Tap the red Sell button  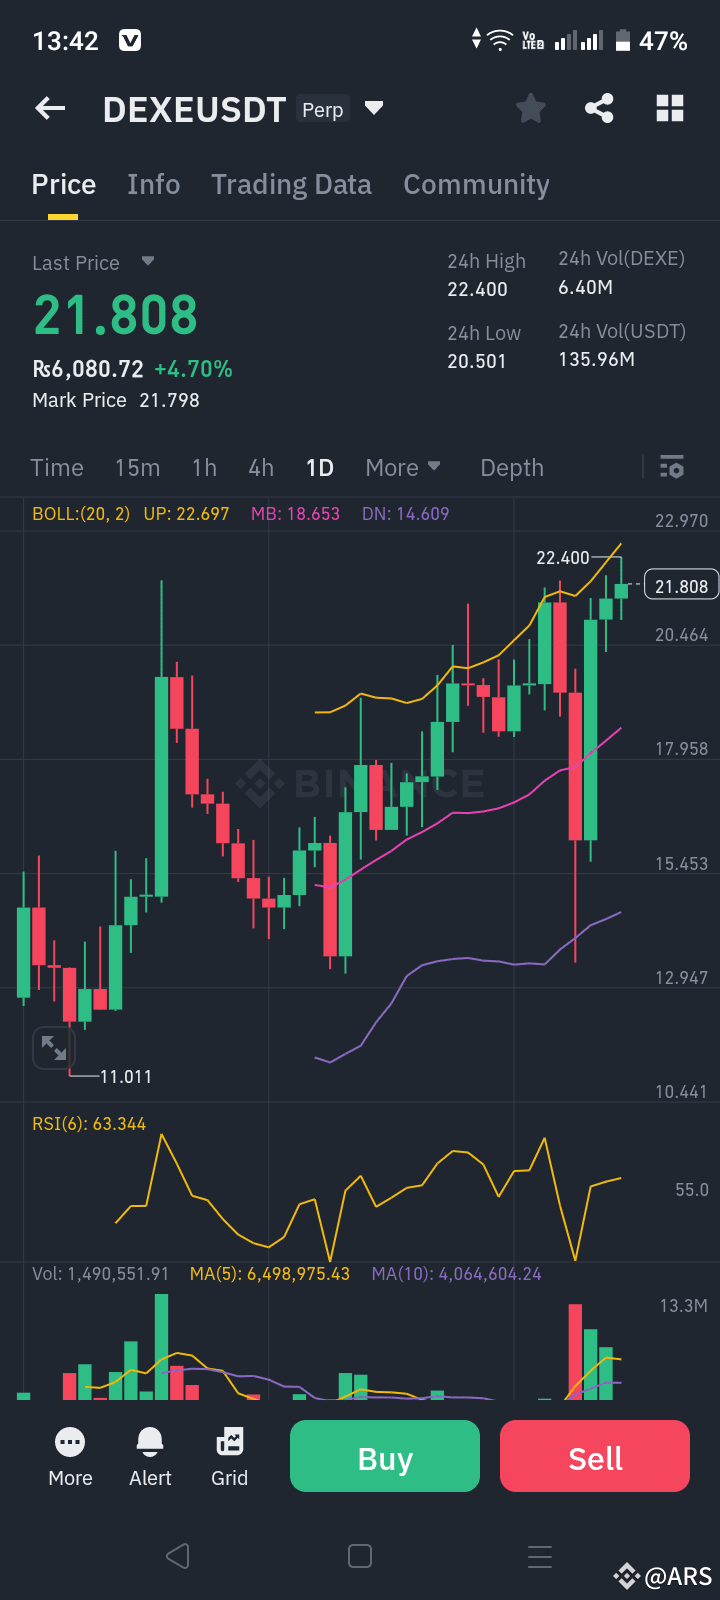(x=595, y=1456)
